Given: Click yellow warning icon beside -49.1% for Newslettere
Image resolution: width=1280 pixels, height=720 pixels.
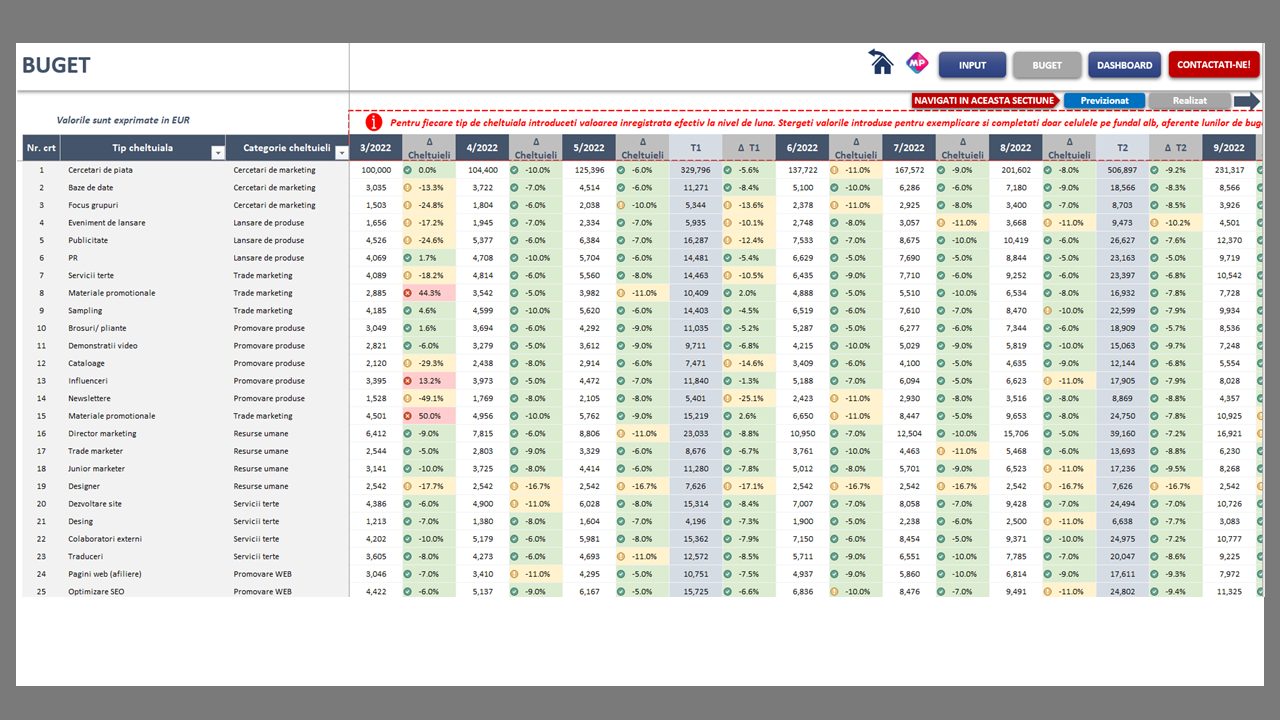Looking at the screenshot, I should point(408,398).
